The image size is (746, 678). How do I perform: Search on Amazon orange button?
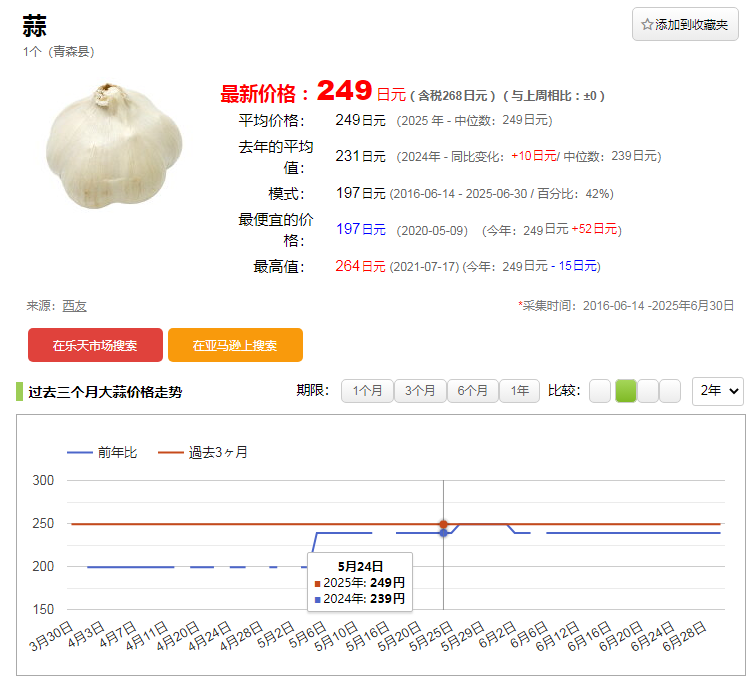(x=235, y=345)
